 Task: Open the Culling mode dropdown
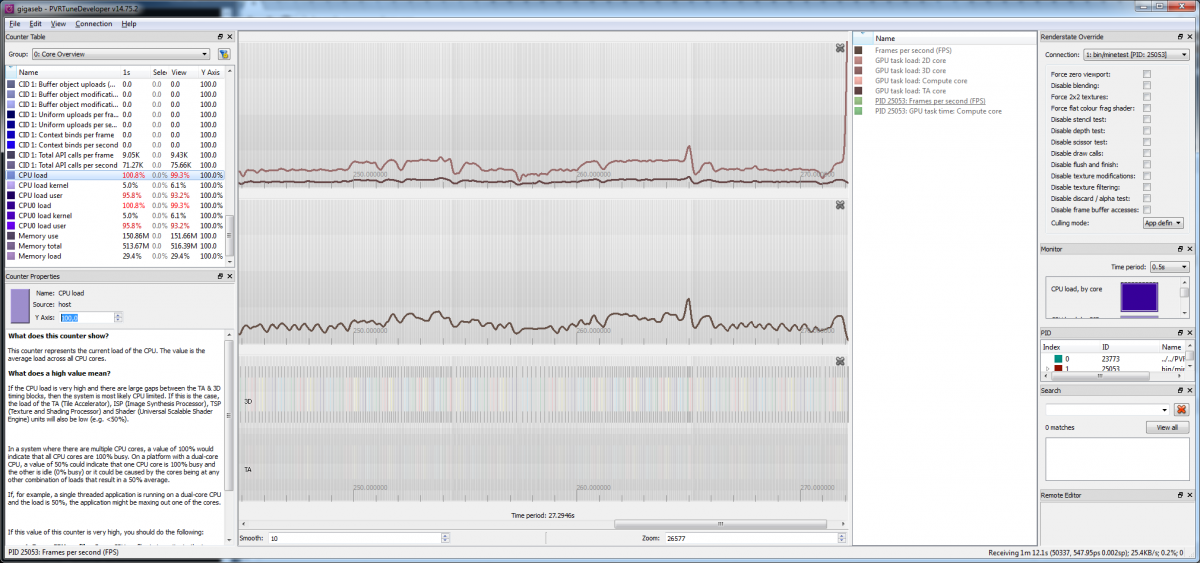1163,223
